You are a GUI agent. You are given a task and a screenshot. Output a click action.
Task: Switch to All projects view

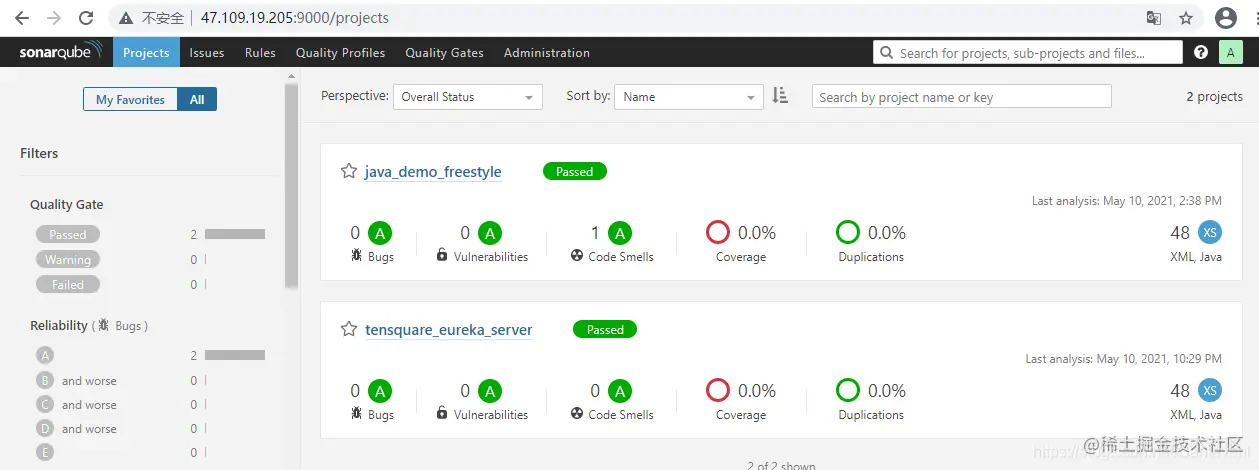[x=197, y=99]
